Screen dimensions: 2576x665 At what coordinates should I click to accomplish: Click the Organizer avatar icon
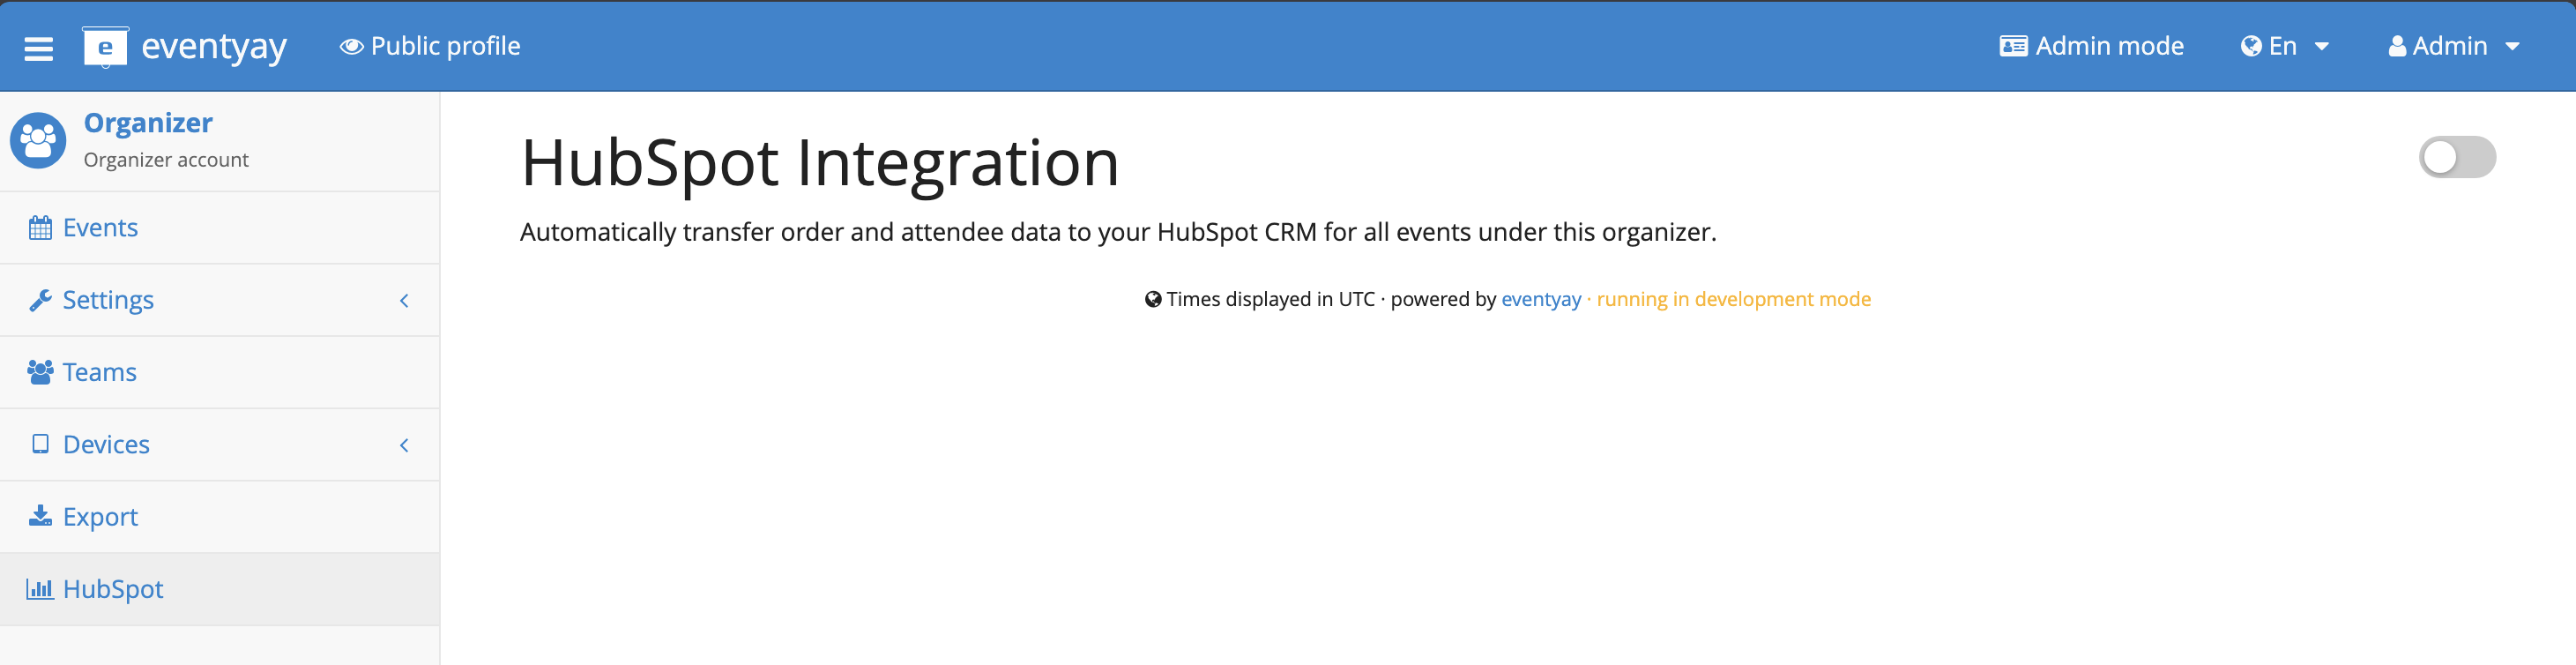(x=38, y=140)
